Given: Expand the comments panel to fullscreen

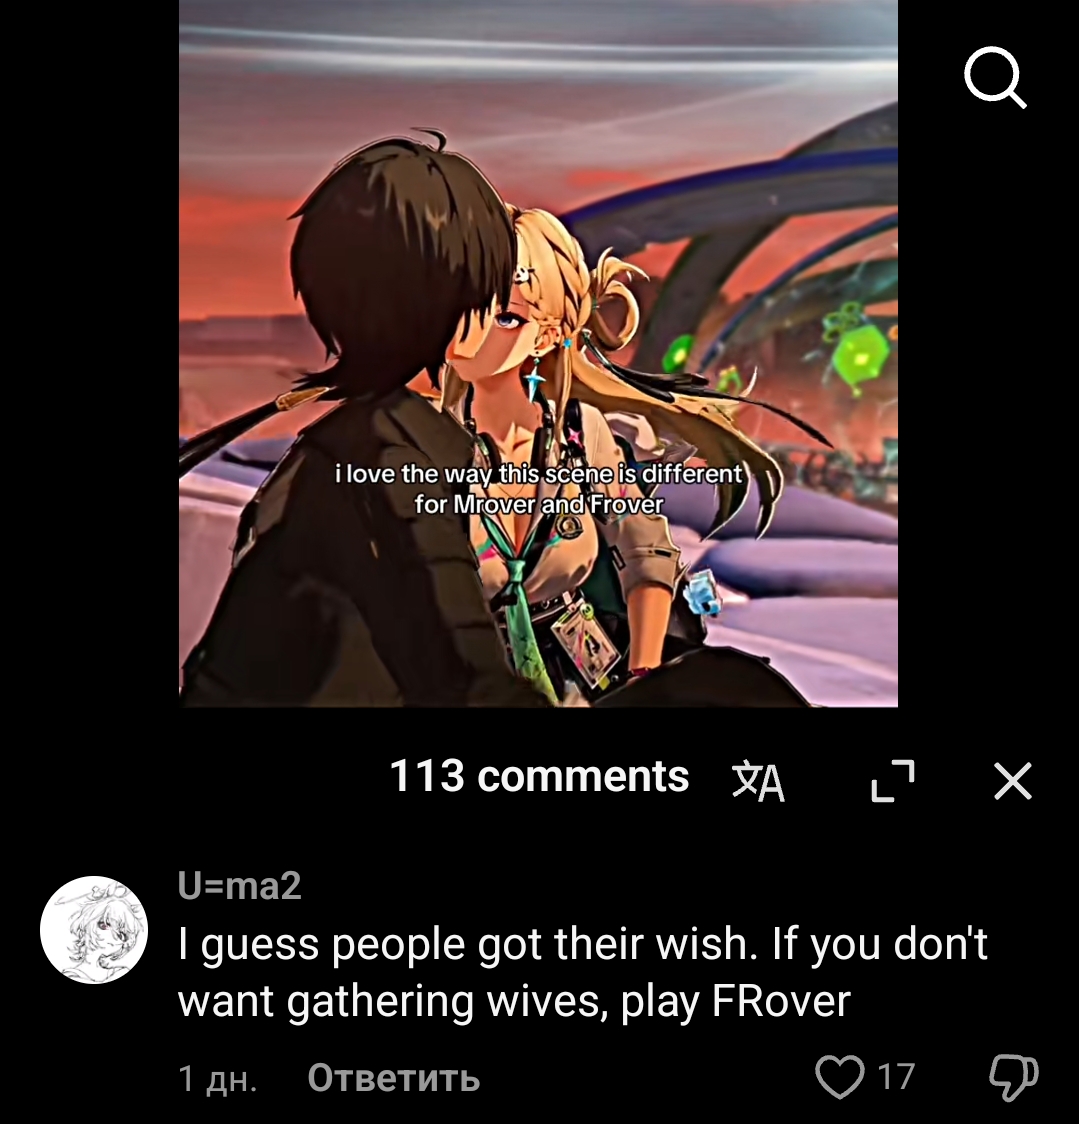Looking at the screenshot, I should (893, 781).
